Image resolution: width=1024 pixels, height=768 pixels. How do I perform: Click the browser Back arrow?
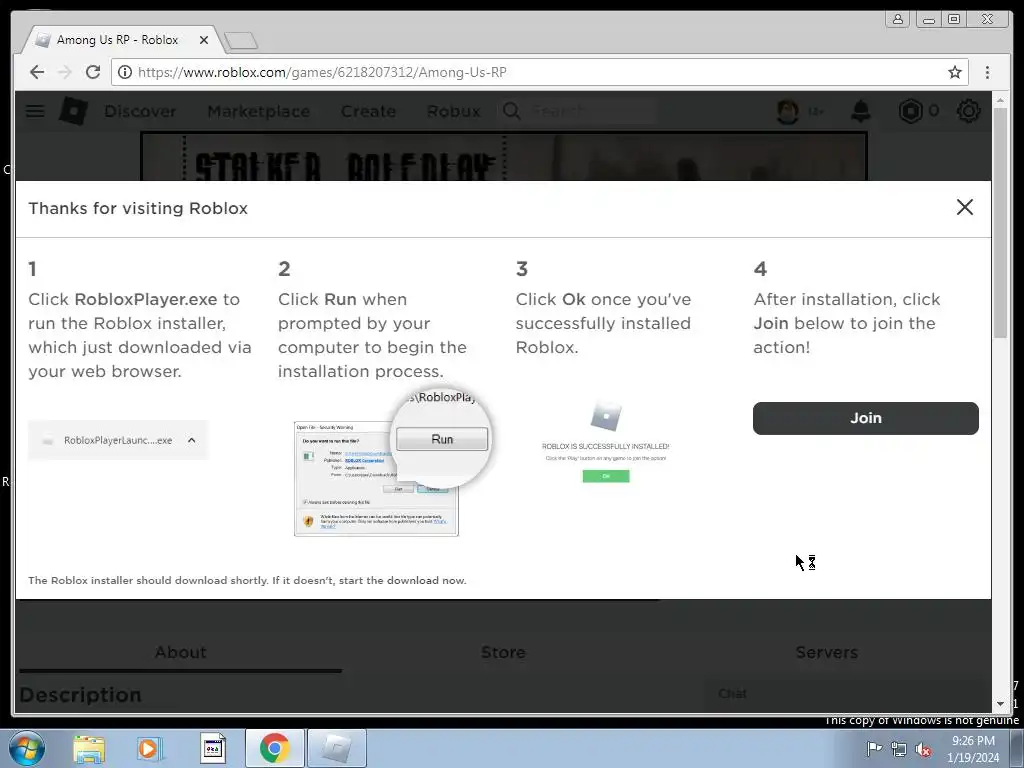(x=37, y=72)
